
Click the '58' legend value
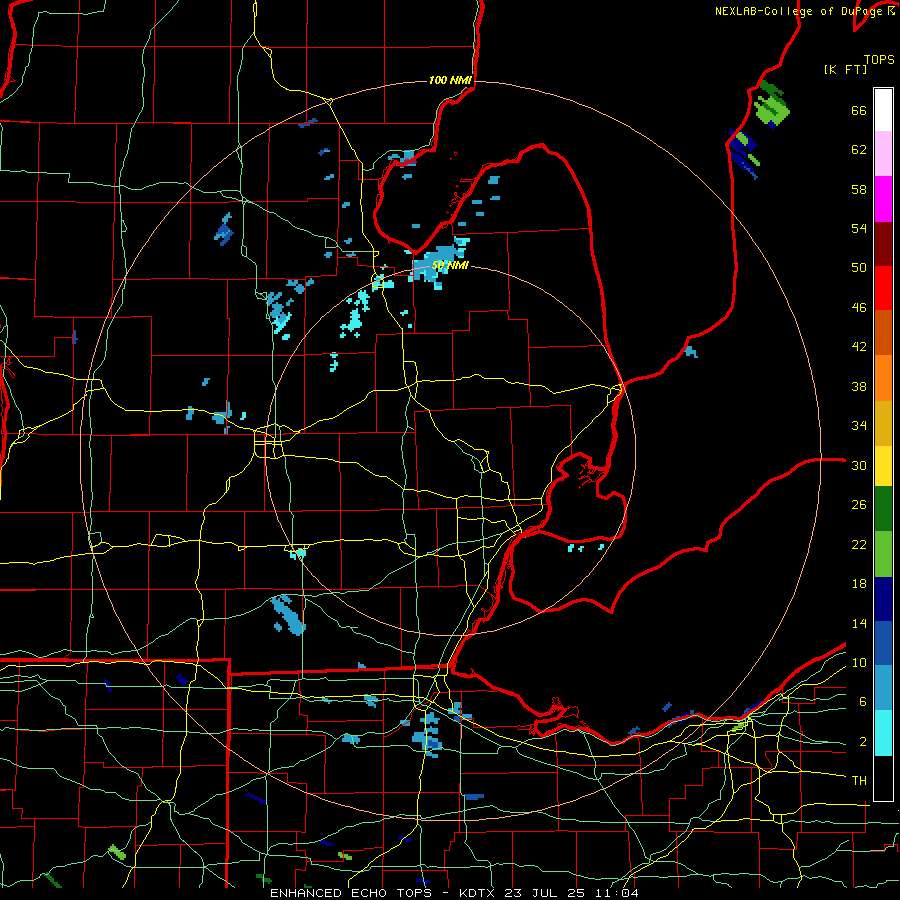point(859,189)
